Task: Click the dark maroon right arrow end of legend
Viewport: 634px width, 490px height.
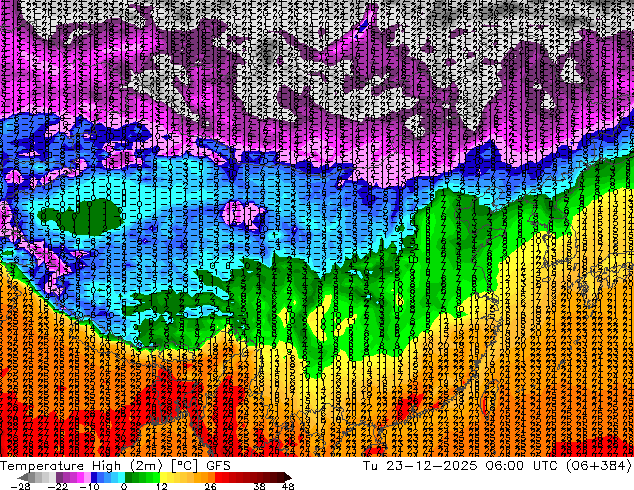Action: (x=288, y=477)
